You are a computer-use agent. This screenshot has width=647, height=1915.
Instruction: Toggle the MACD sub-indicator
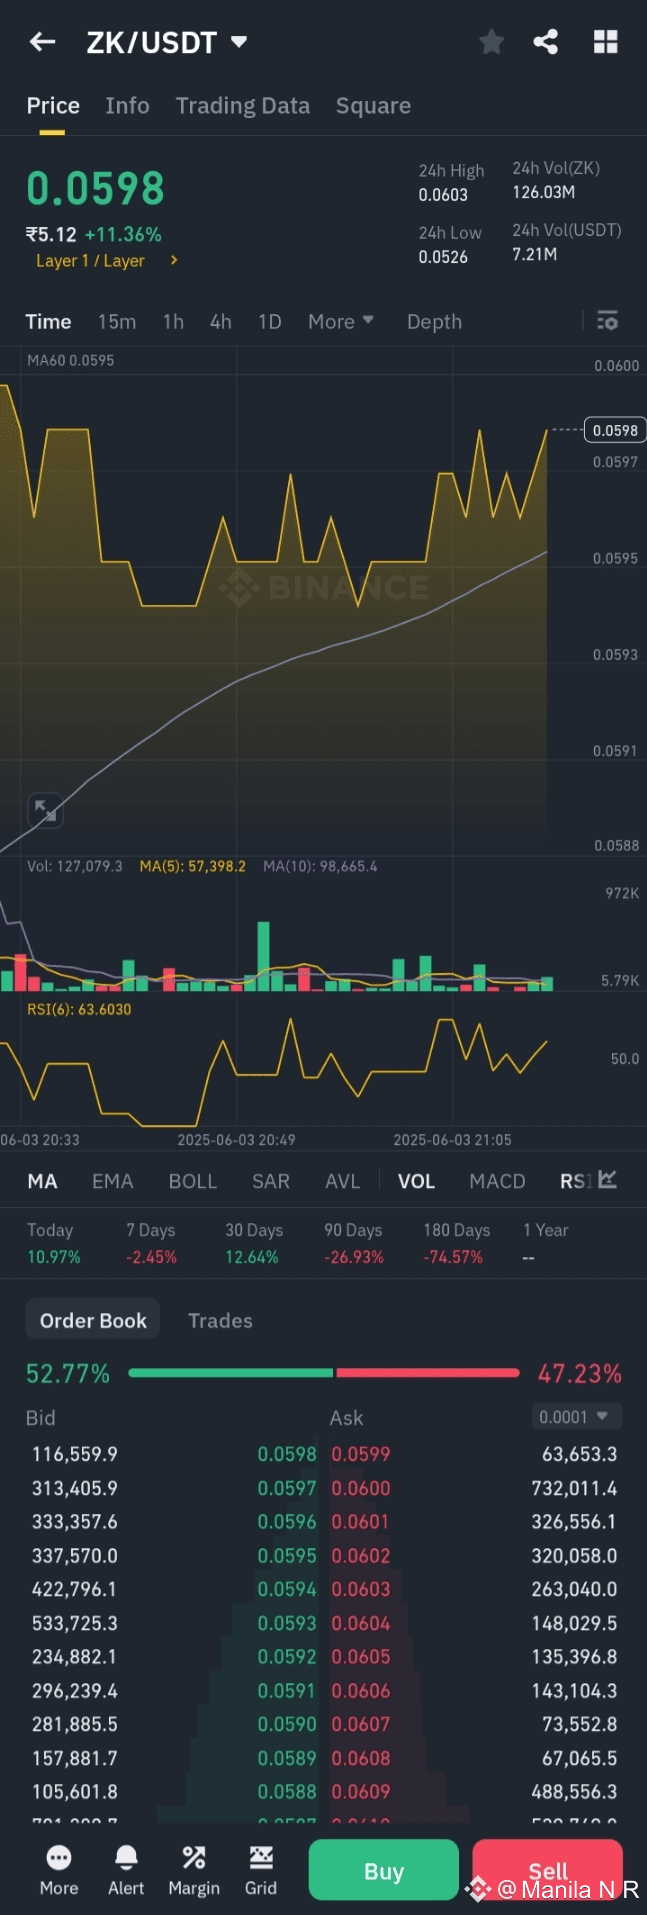[x=497, y=1181]
